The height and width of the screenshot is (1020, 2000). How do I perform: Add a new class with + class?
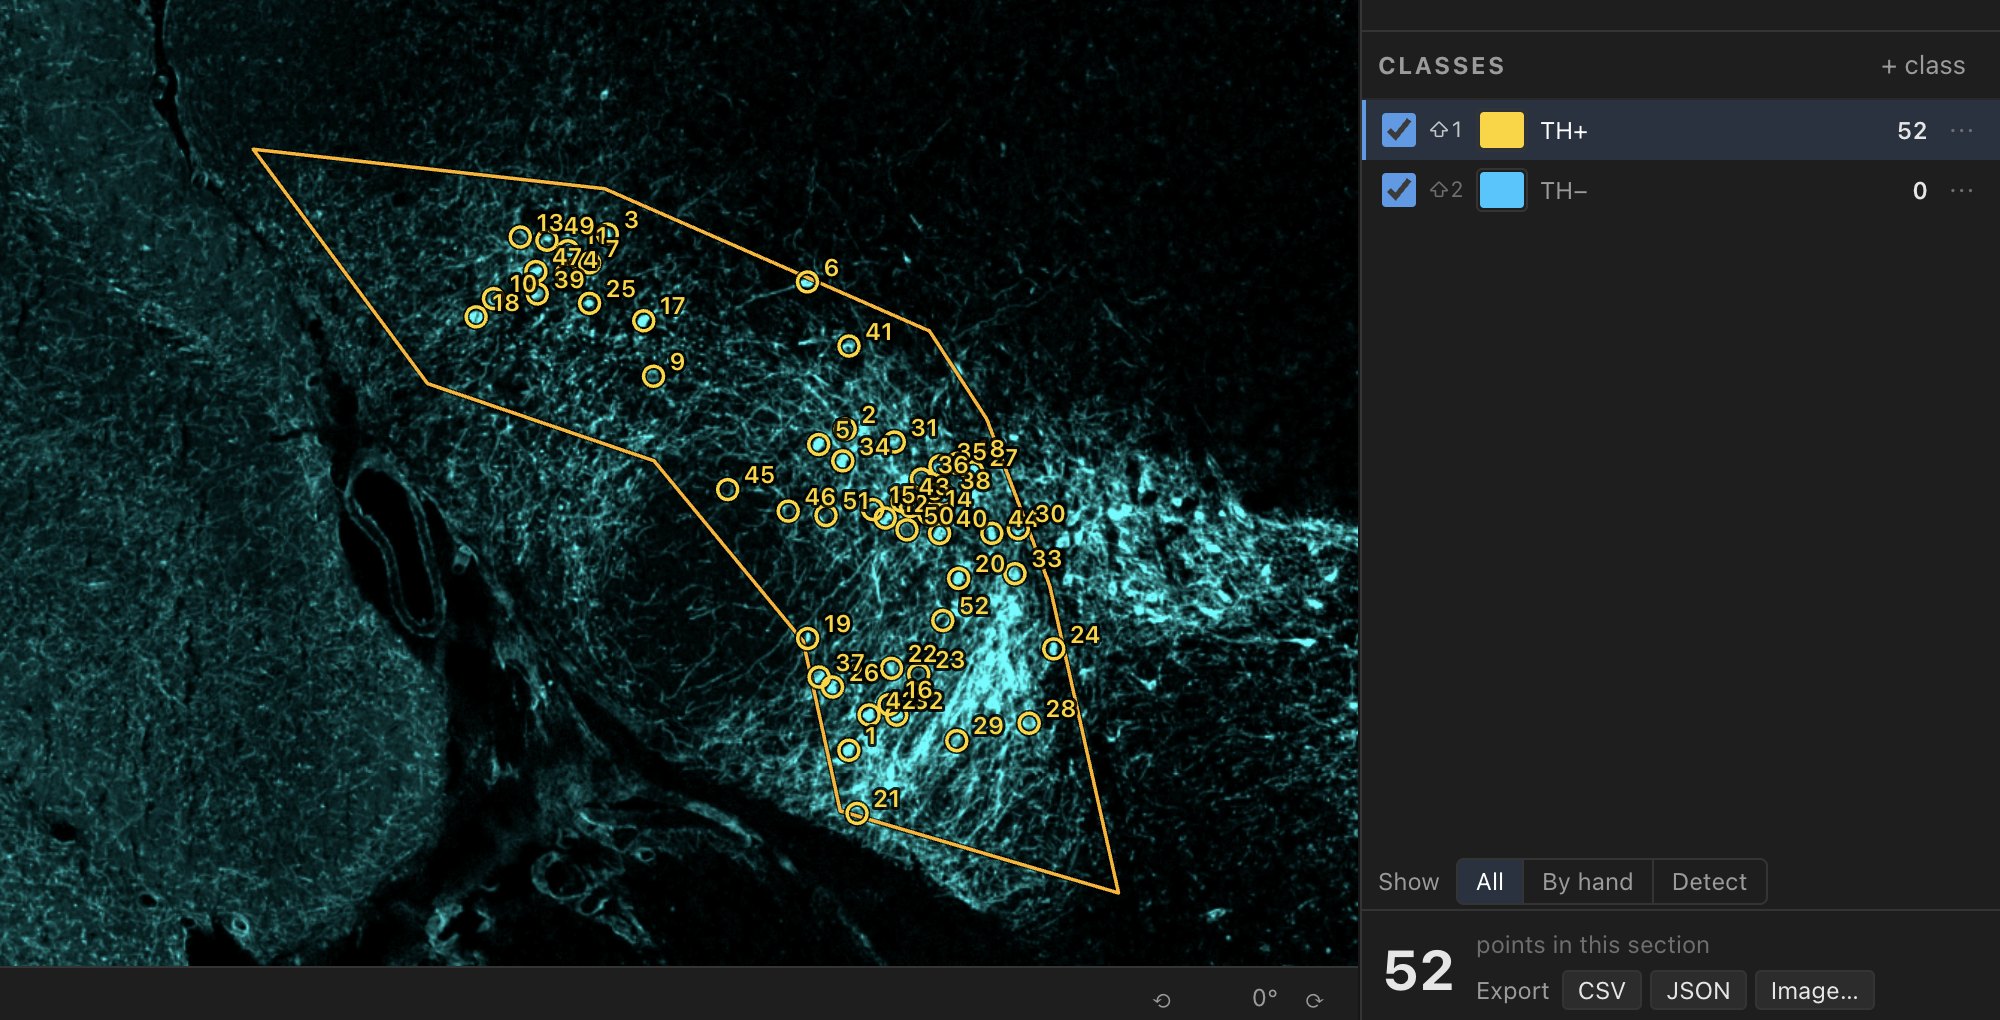point(1923,66)
